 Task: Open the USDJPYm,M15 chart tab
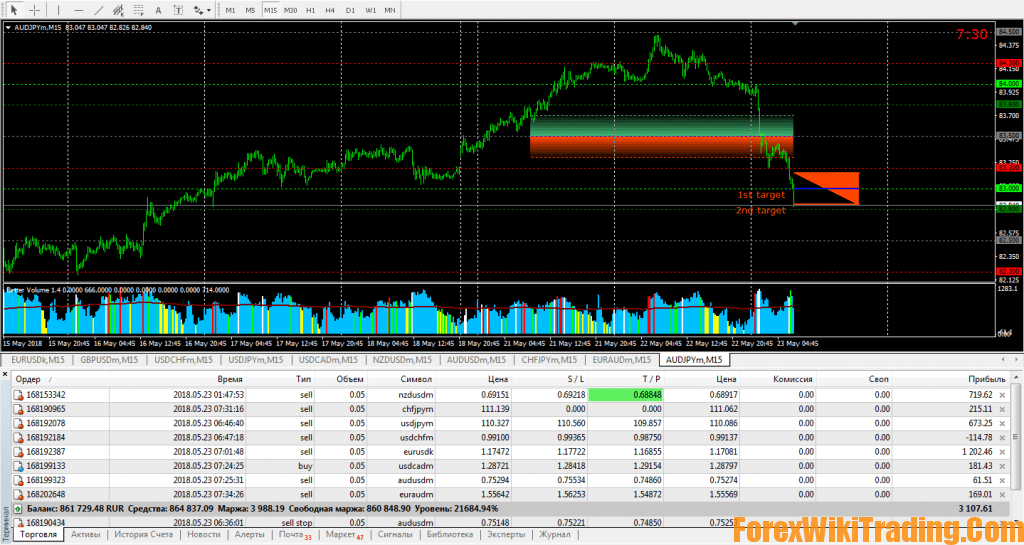pos(257,360)
